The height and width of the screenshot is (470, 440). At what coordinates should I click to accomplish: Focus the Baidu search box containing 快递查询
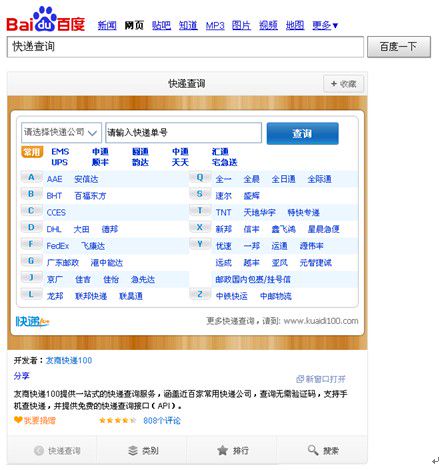pos(185,47)
